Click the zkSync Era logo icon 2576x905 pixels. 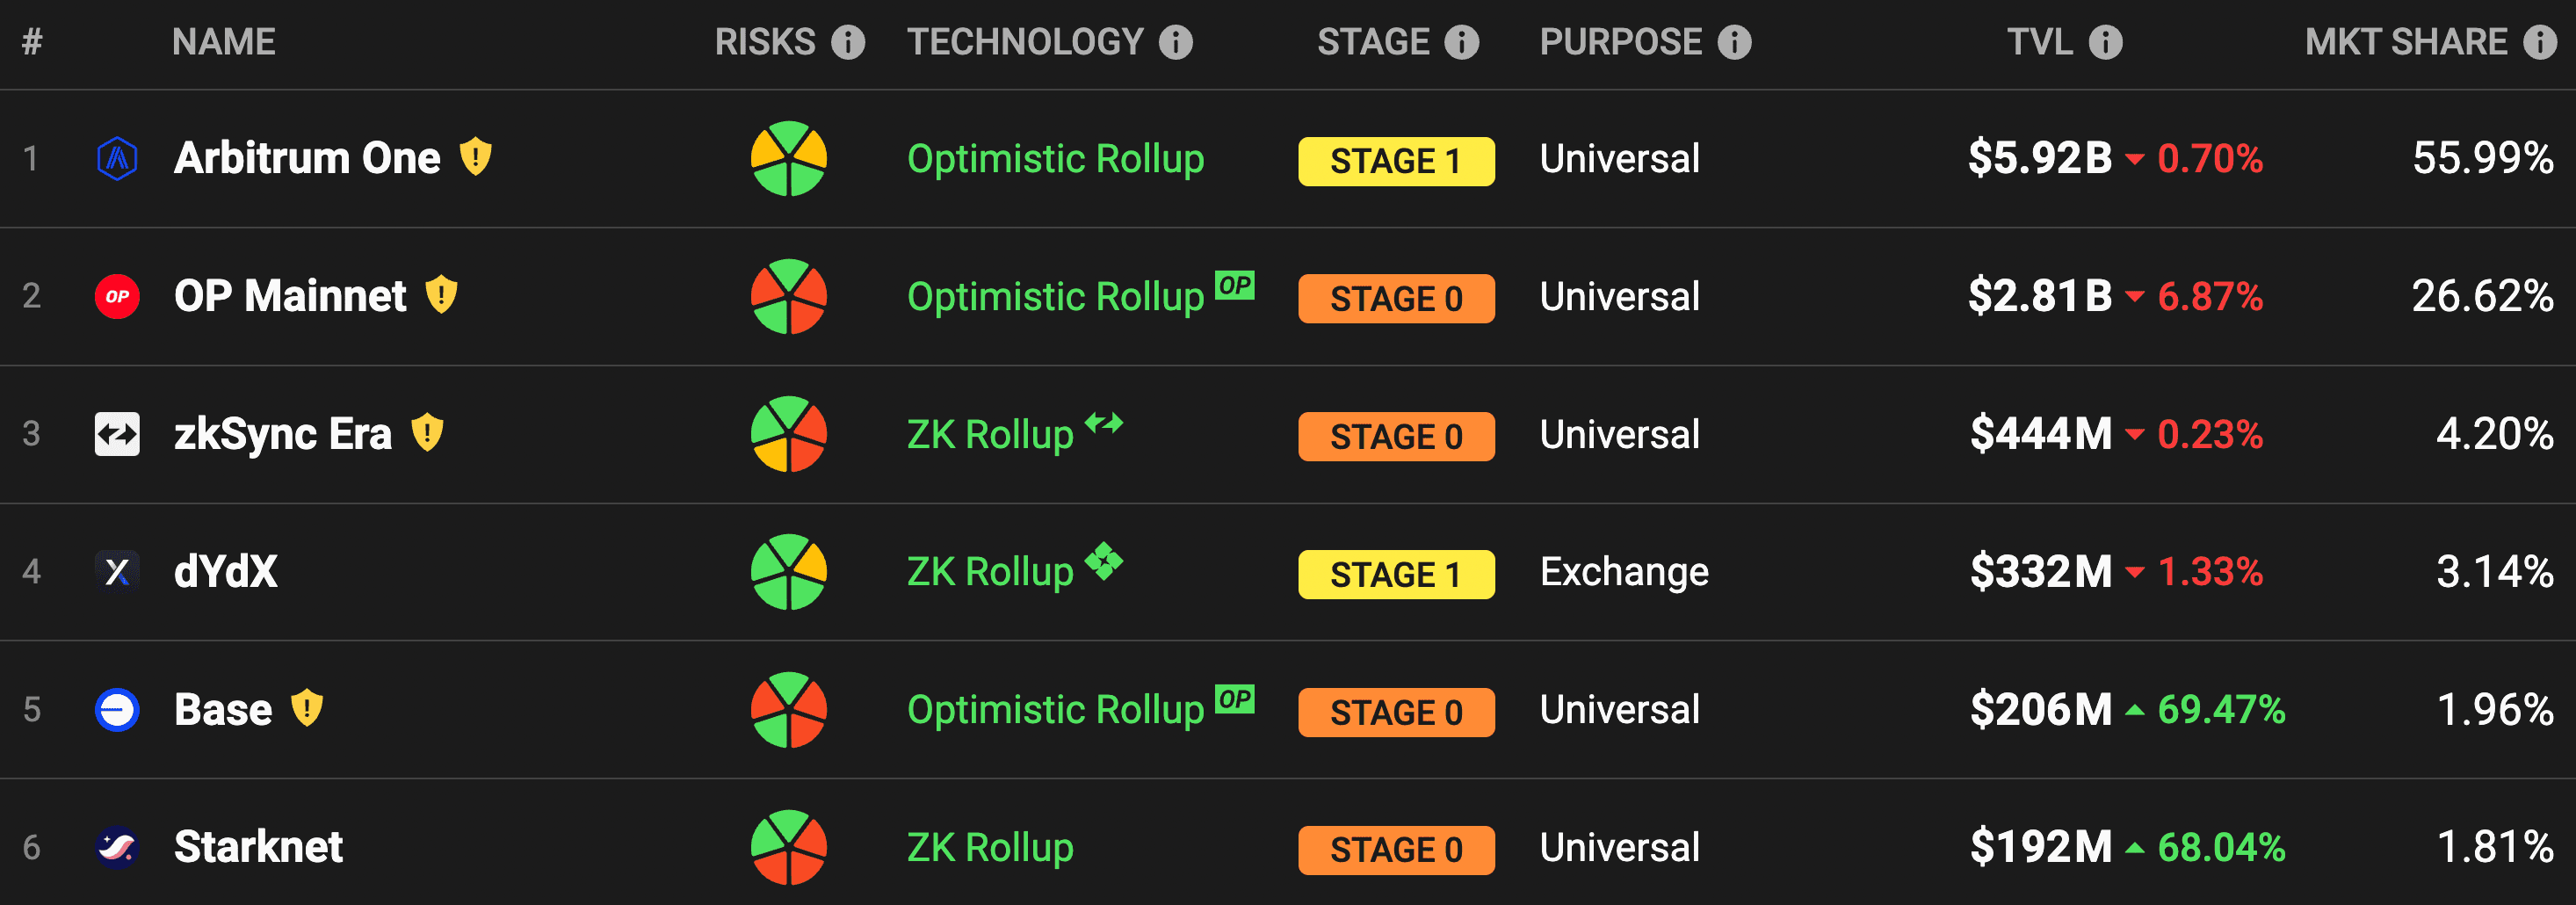point(117,434)
